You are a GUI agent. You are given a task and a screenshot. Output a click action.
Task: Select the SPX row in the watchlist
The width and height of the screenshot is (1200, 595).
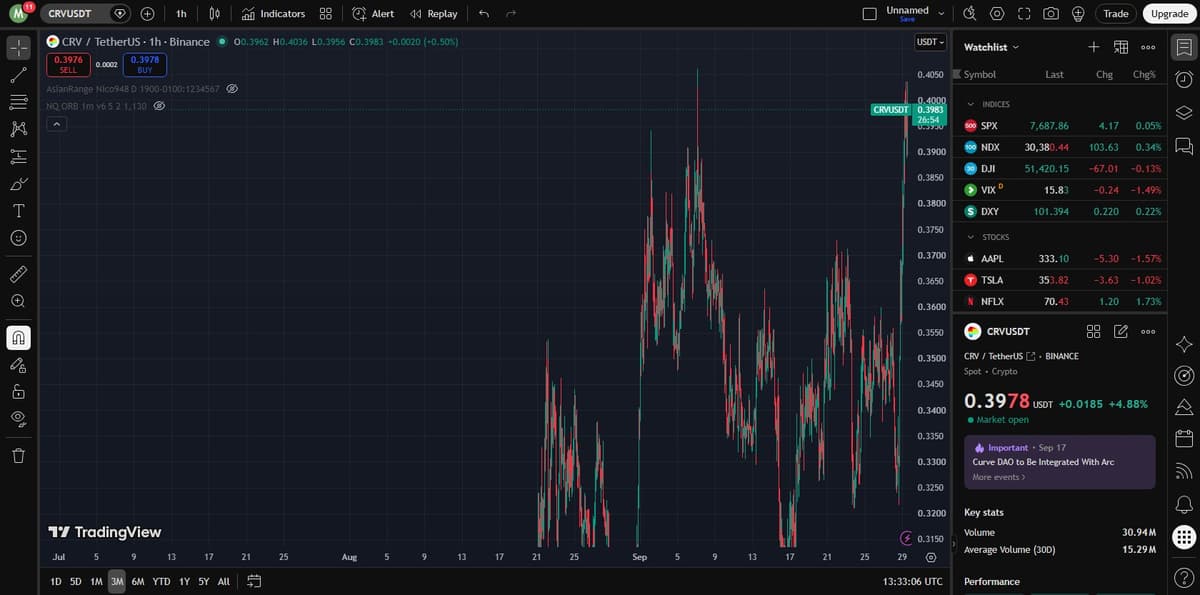tap(1061, 126)
